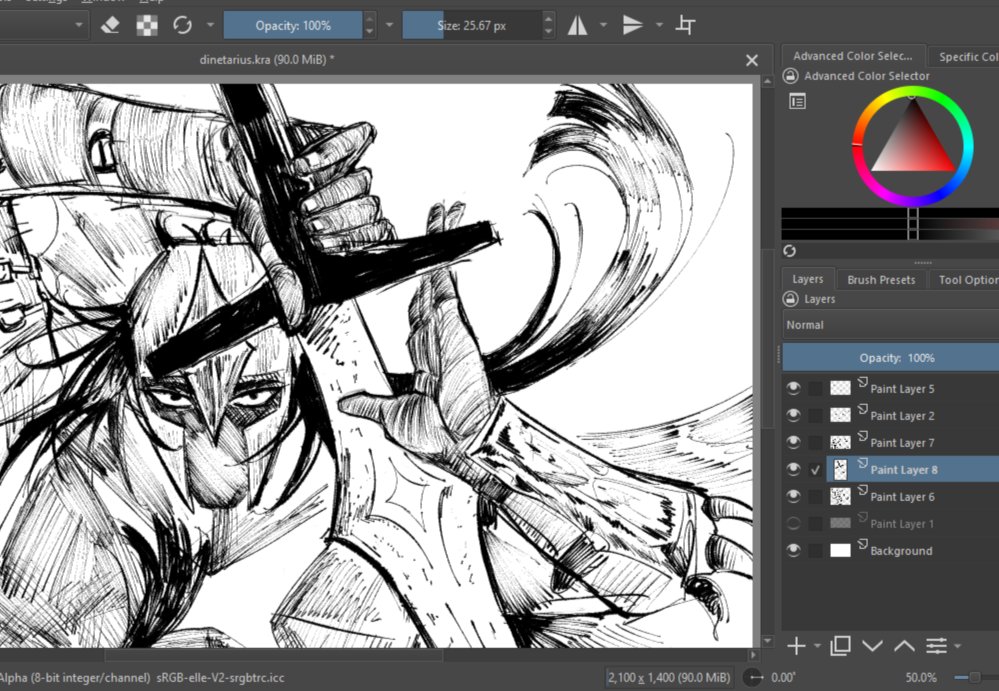This screenshot has height=691, width=999.
Task: Hide the Background layer with the eye
Action: point(793,550)
